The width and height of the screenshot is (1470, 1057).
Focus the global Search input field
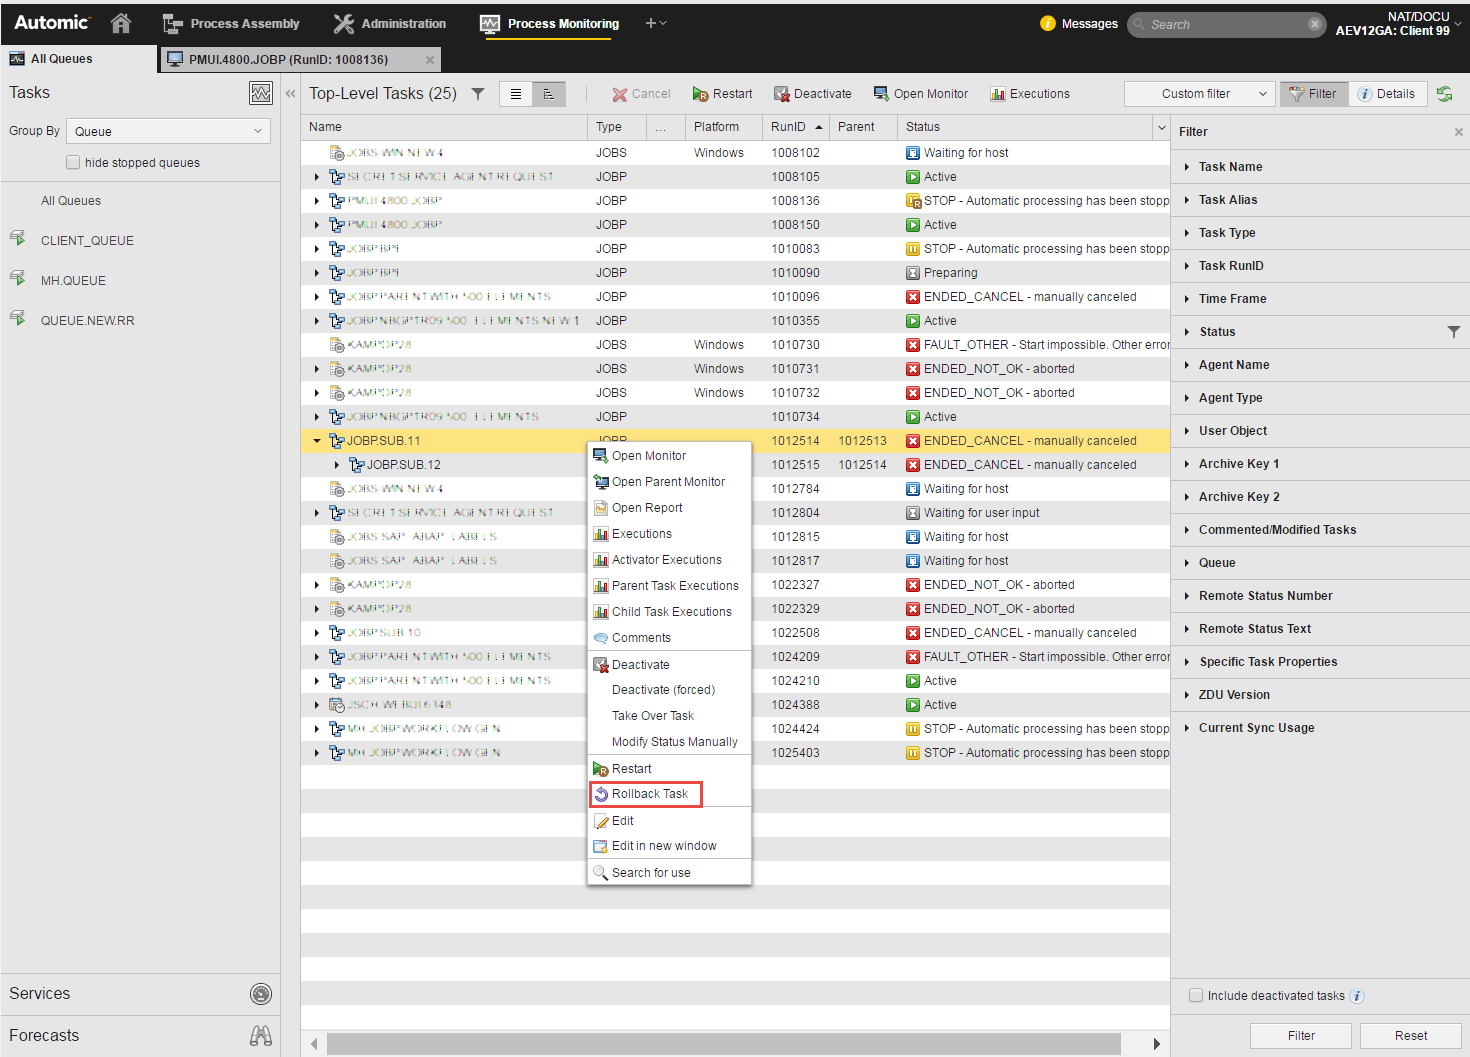coord(1228,24)
